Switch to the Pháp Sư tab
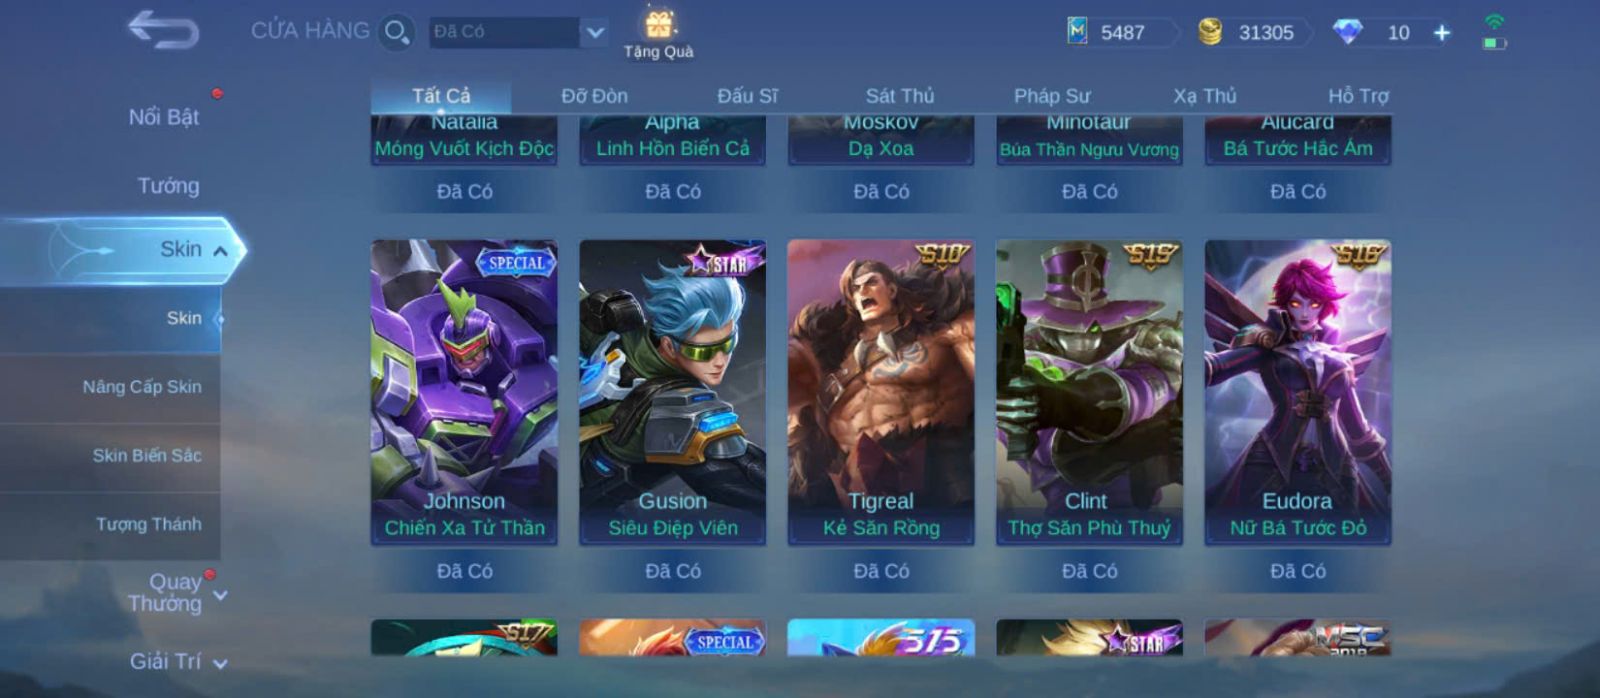 (x=1052, y=96)
